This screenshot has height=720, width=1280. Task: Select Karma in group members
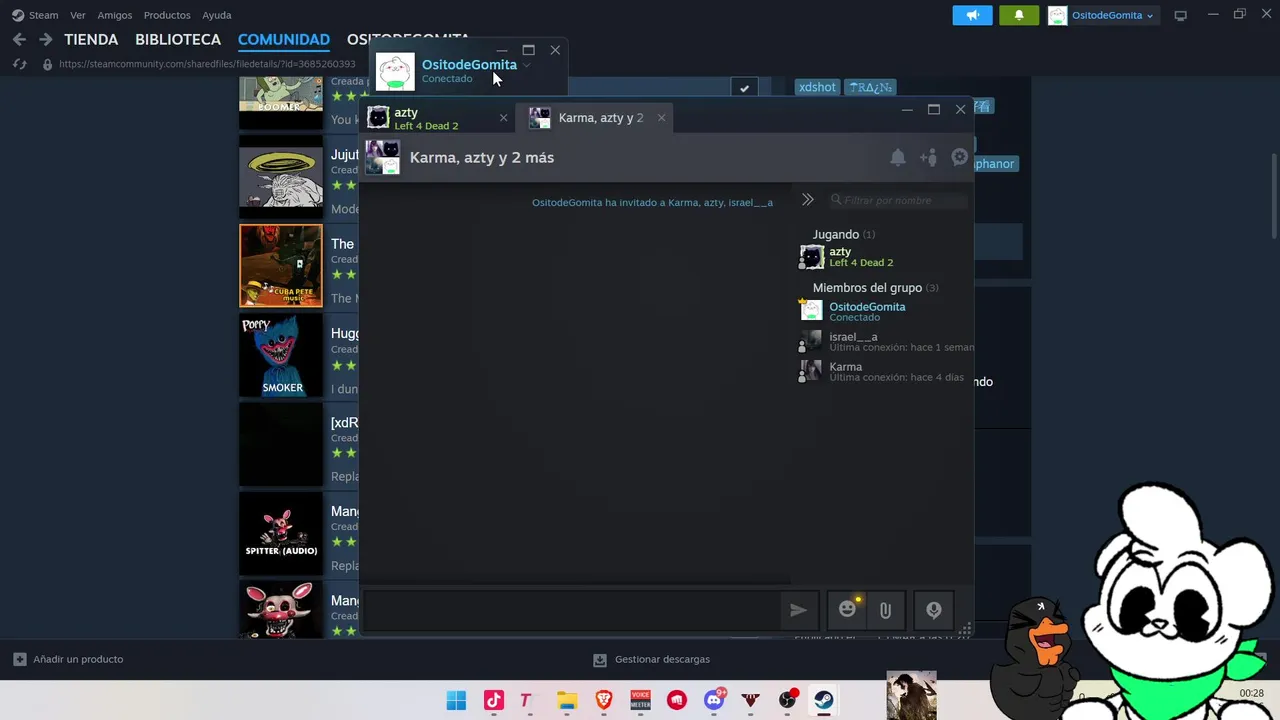click(x=884, y=371)
